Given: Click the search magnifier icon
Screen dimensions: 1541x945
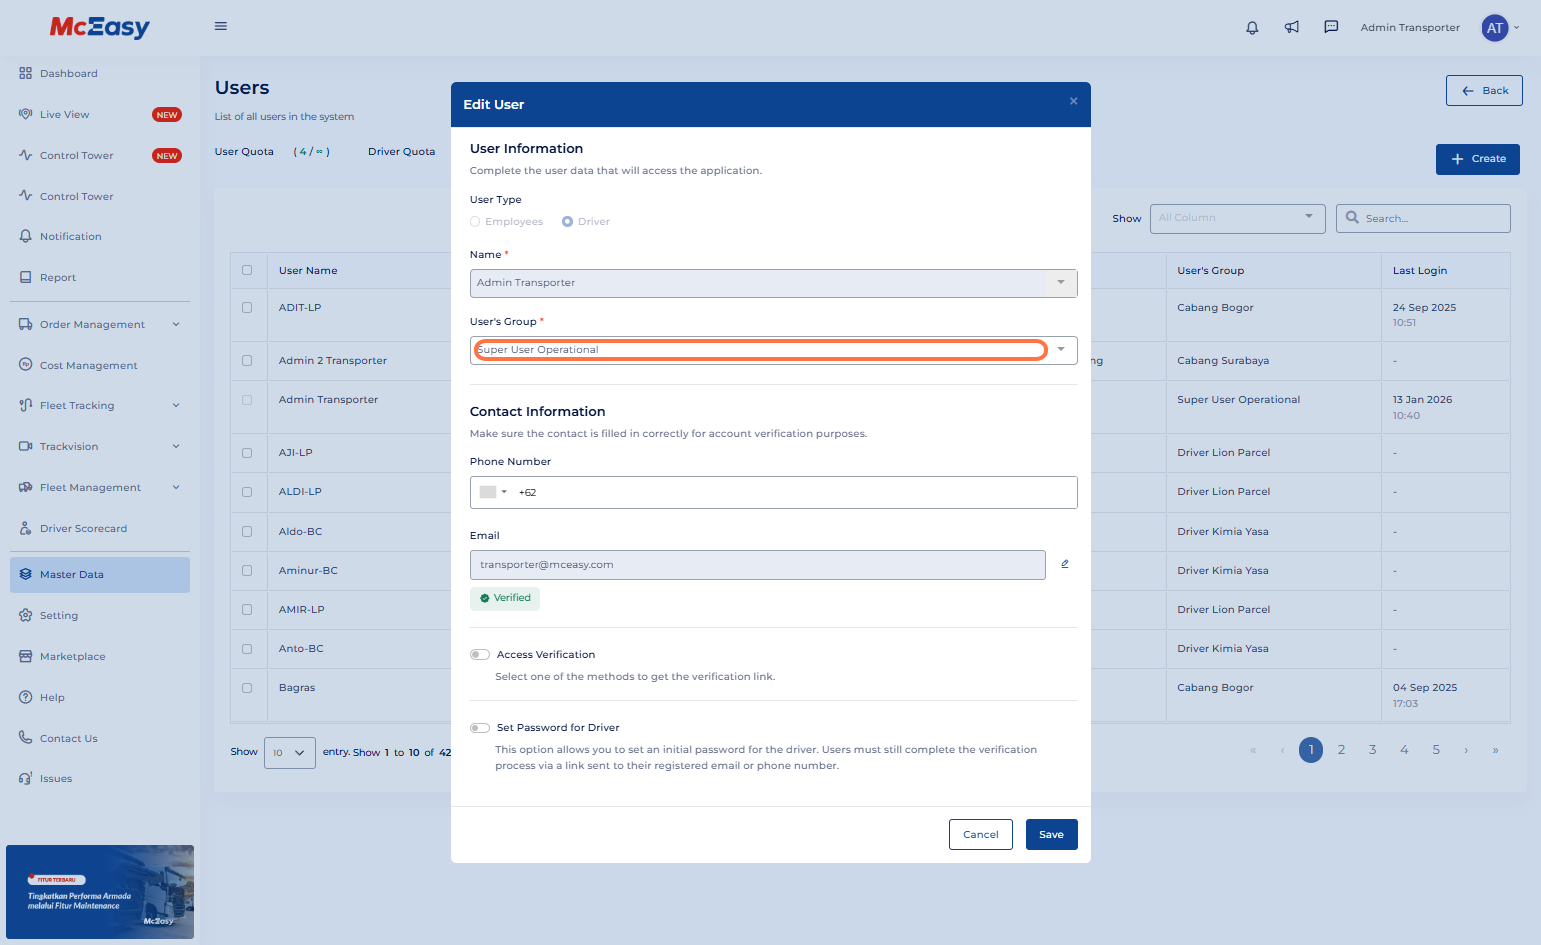Looking at the screenshot, I should pos(1353,218).
